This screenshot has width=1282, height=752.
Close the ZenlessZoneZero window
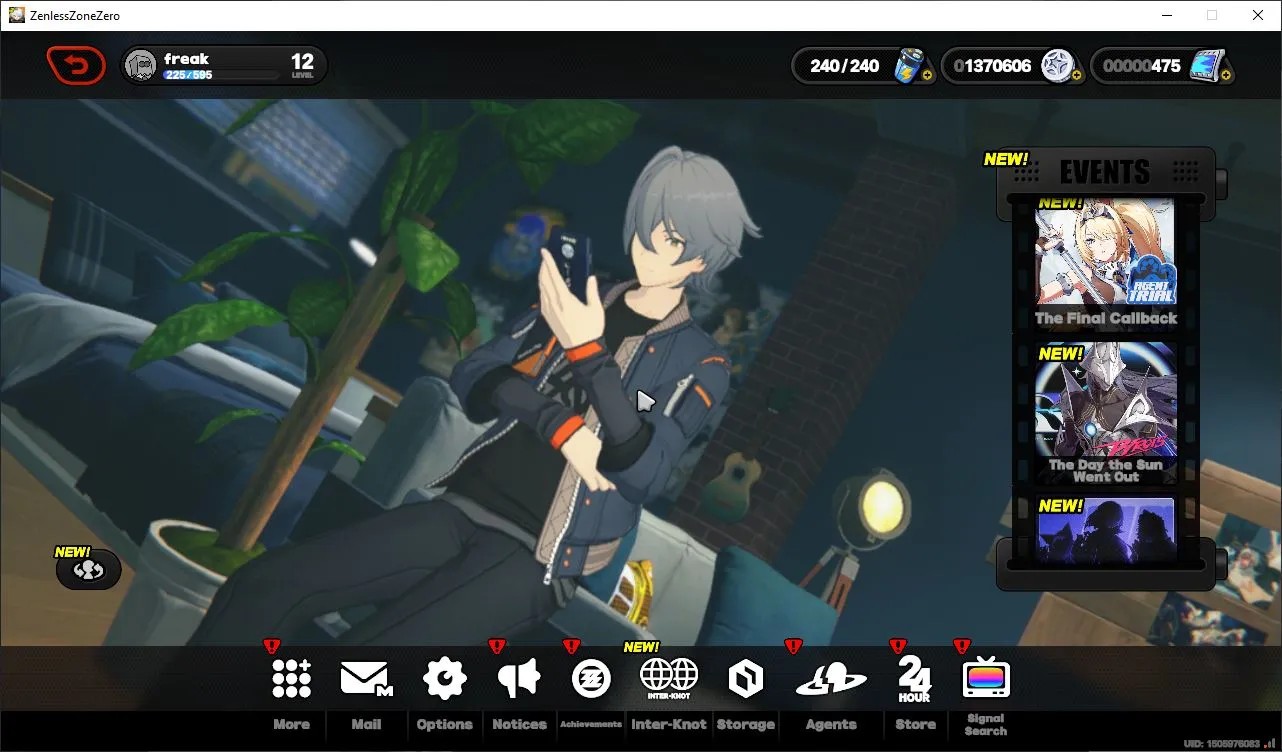click(1258, 15)
